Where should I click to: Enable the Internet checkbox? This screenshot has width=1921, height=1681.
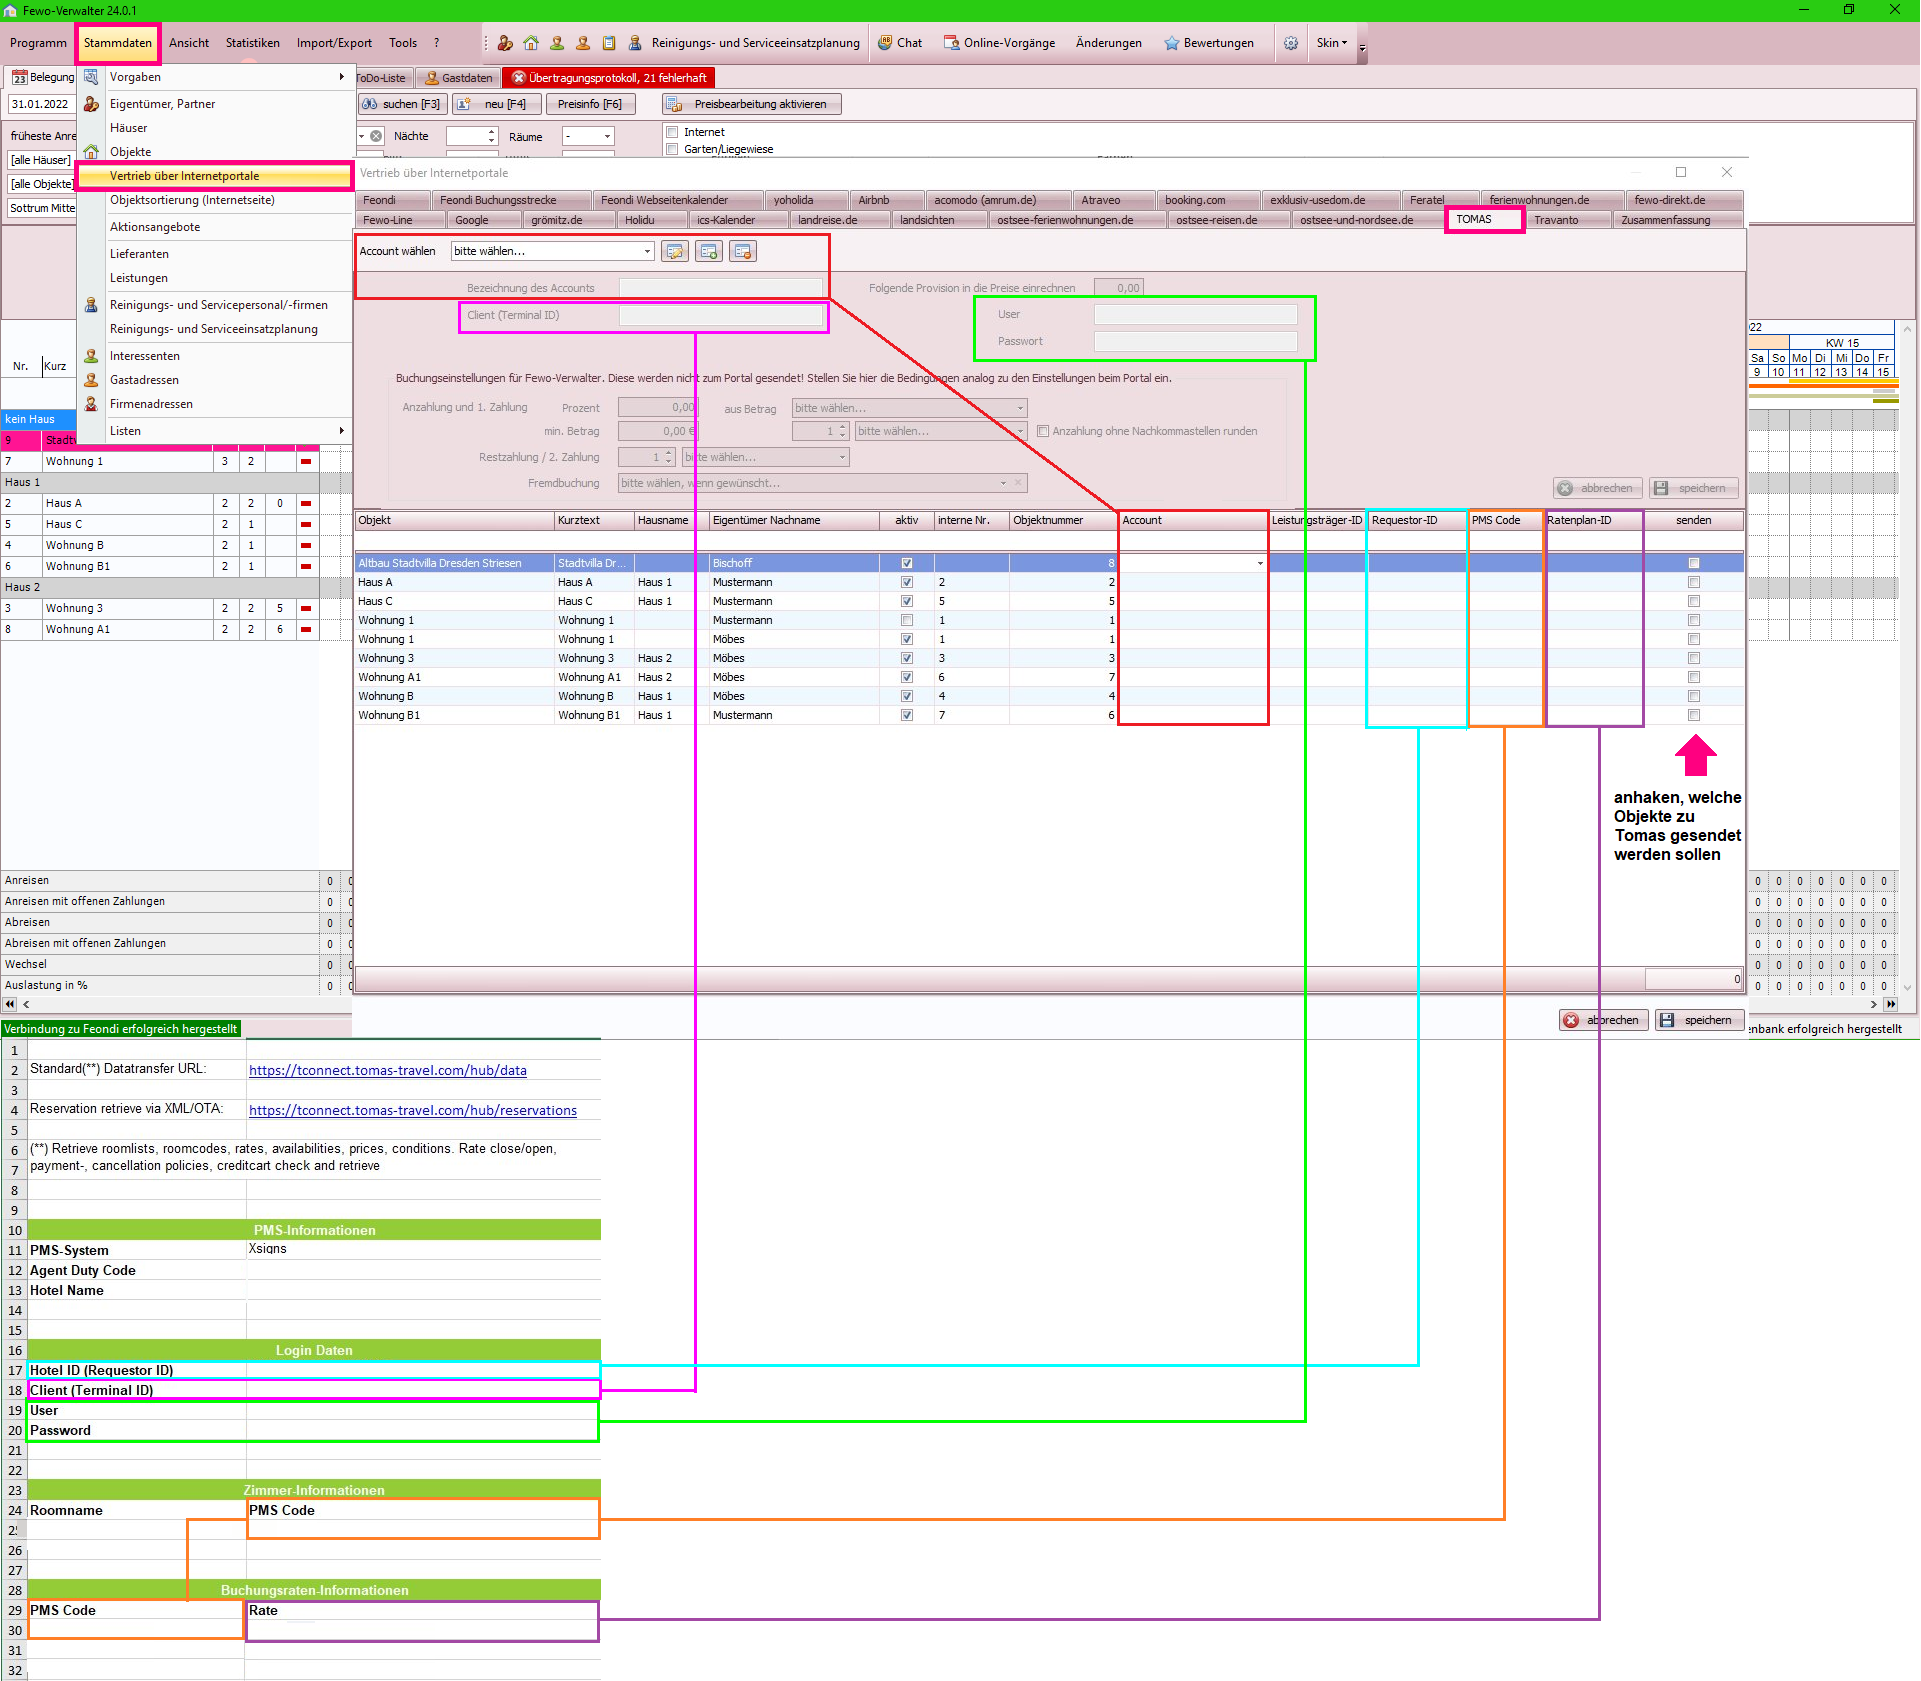click(673, 132)
